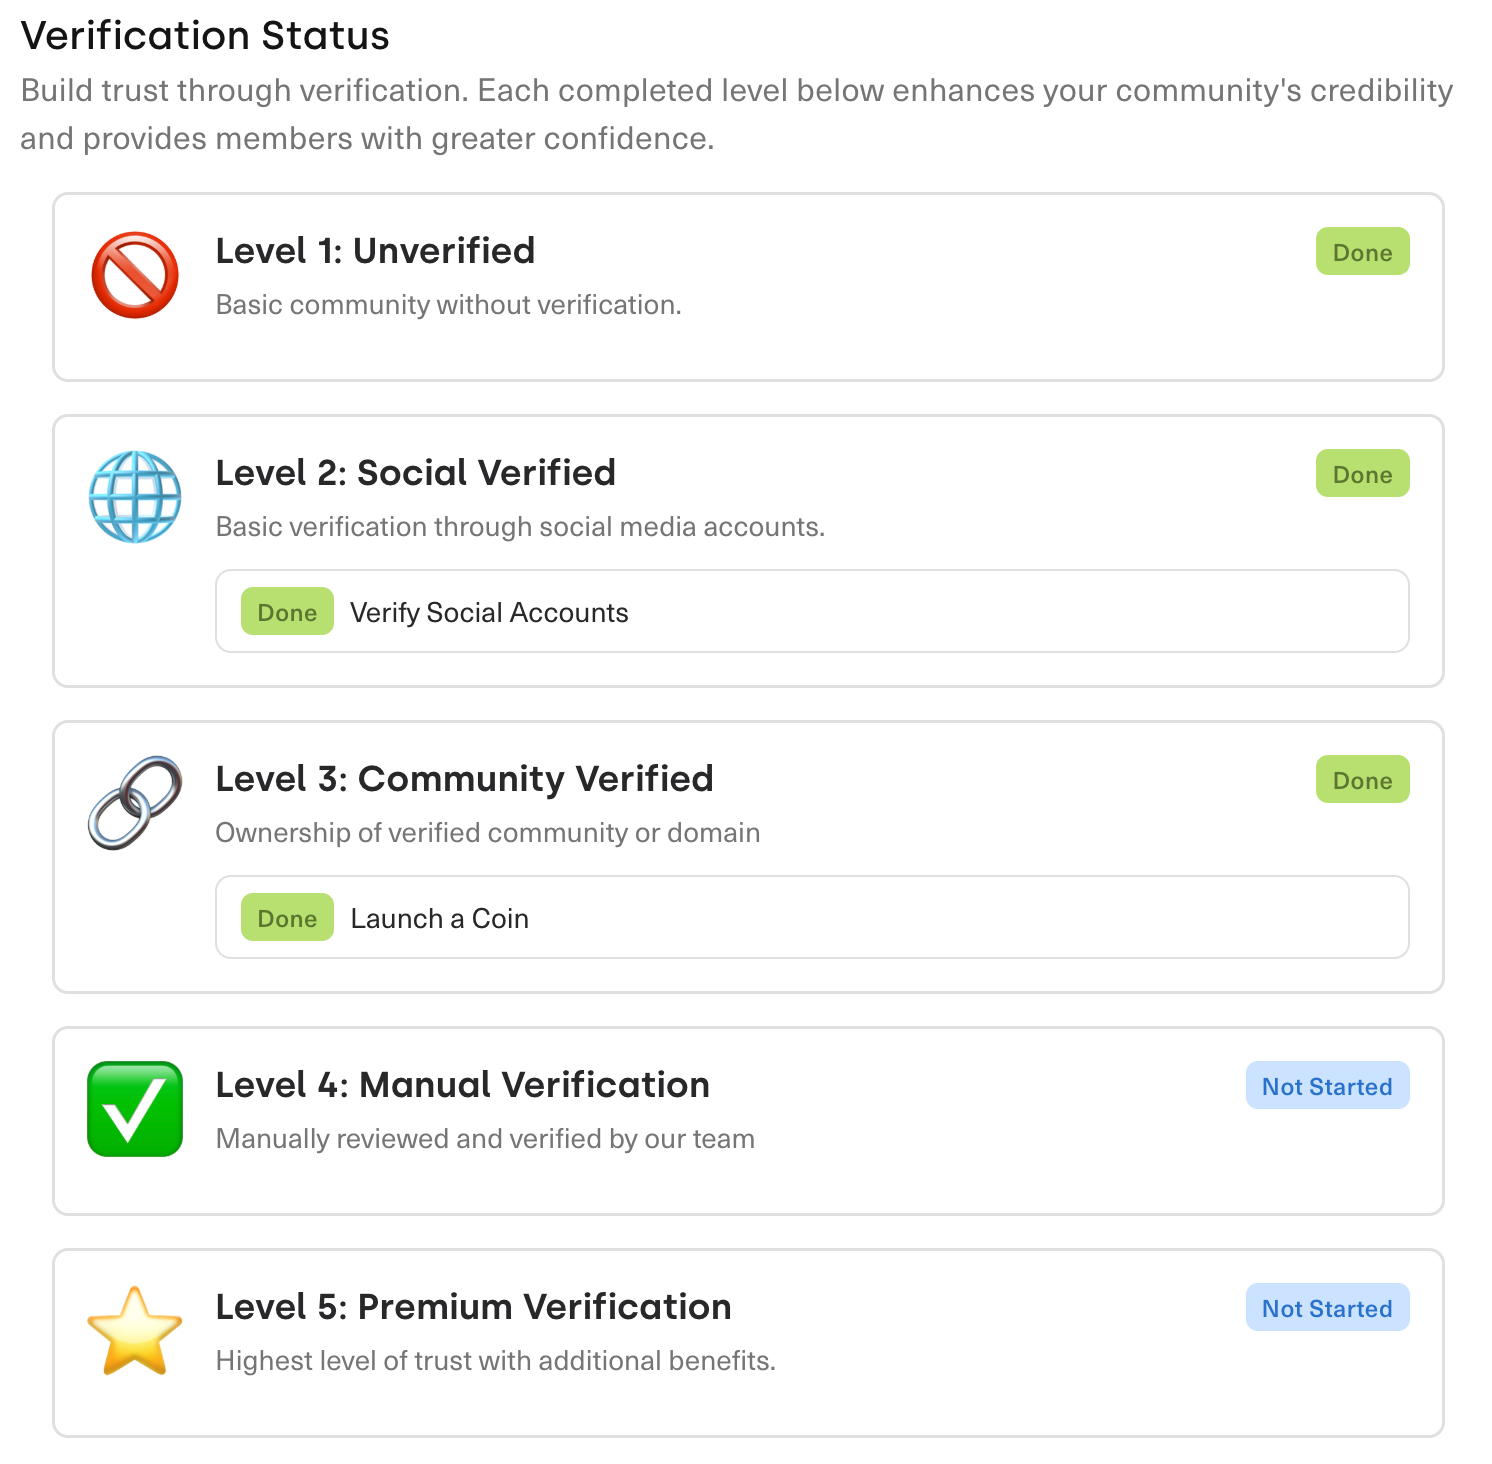Select the Level 4: Manual Verification heading
This screenshot has height=1464, width=1492.
point(463,1085)
